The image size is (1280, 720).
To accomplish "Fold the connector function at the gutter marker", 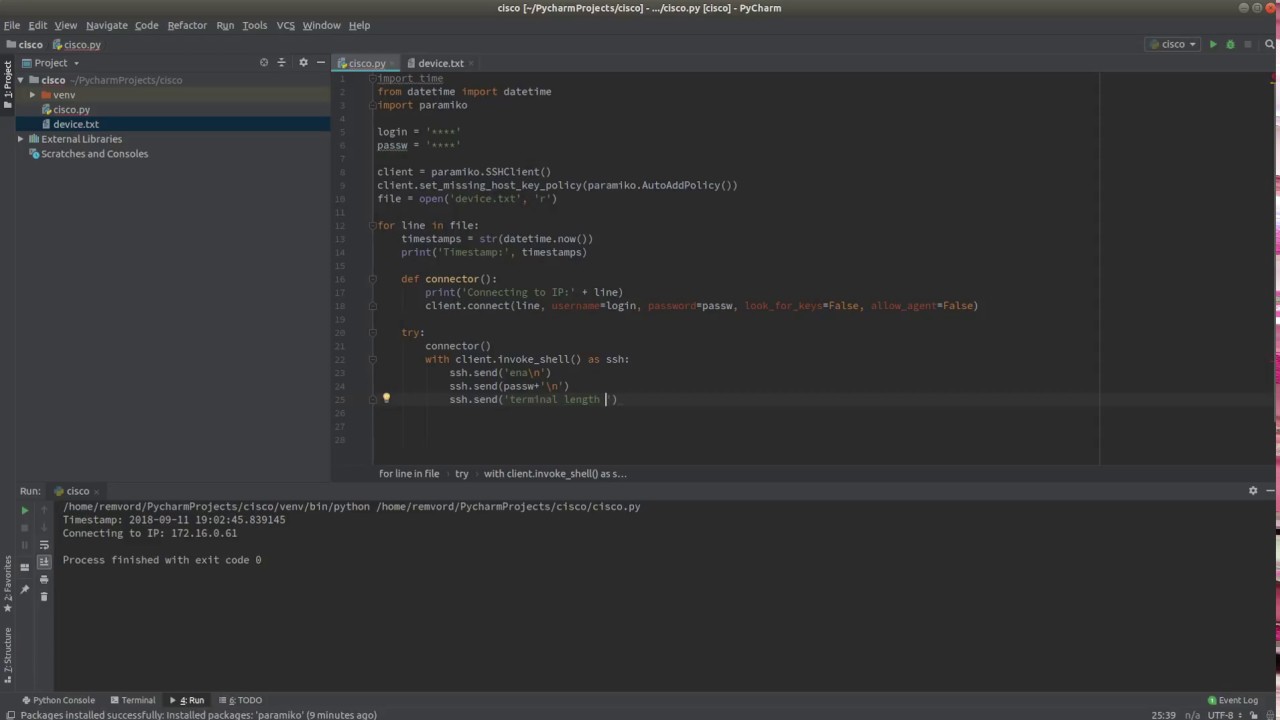I will coord(372,279).
